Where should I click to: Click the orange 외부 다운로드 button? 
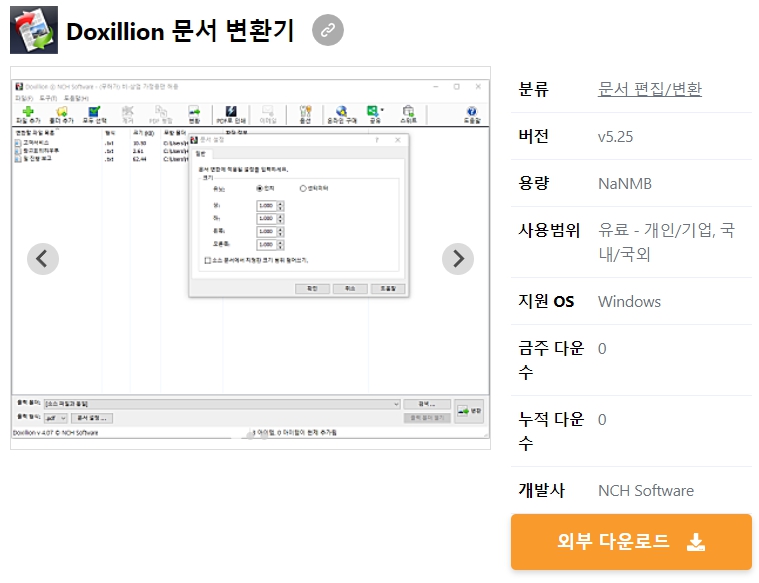631,541
